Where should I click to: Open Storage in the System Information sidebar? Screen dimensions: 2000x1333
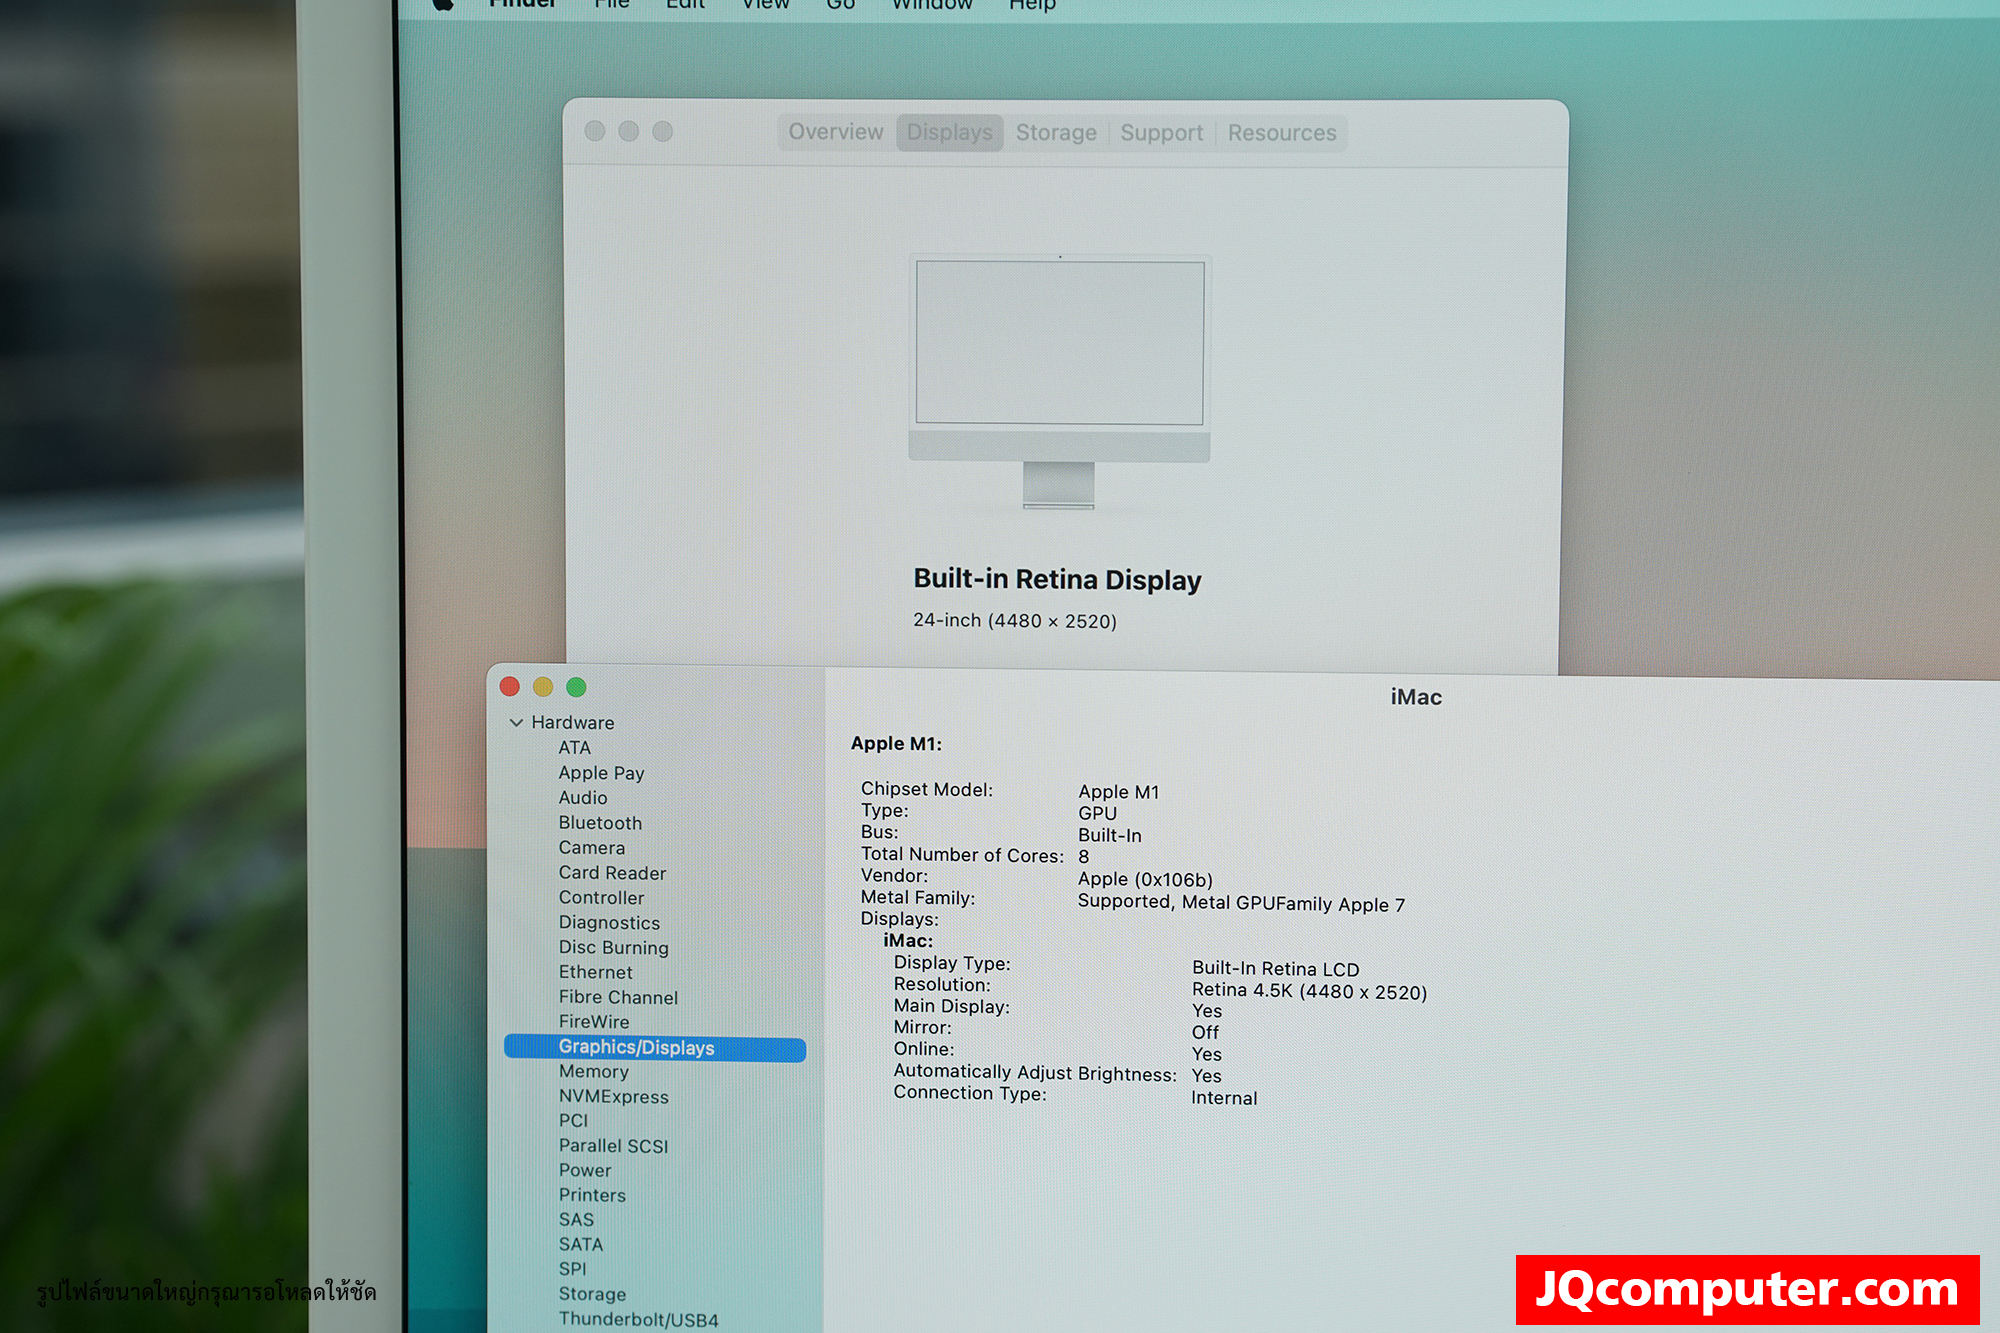pos(592,1294)
